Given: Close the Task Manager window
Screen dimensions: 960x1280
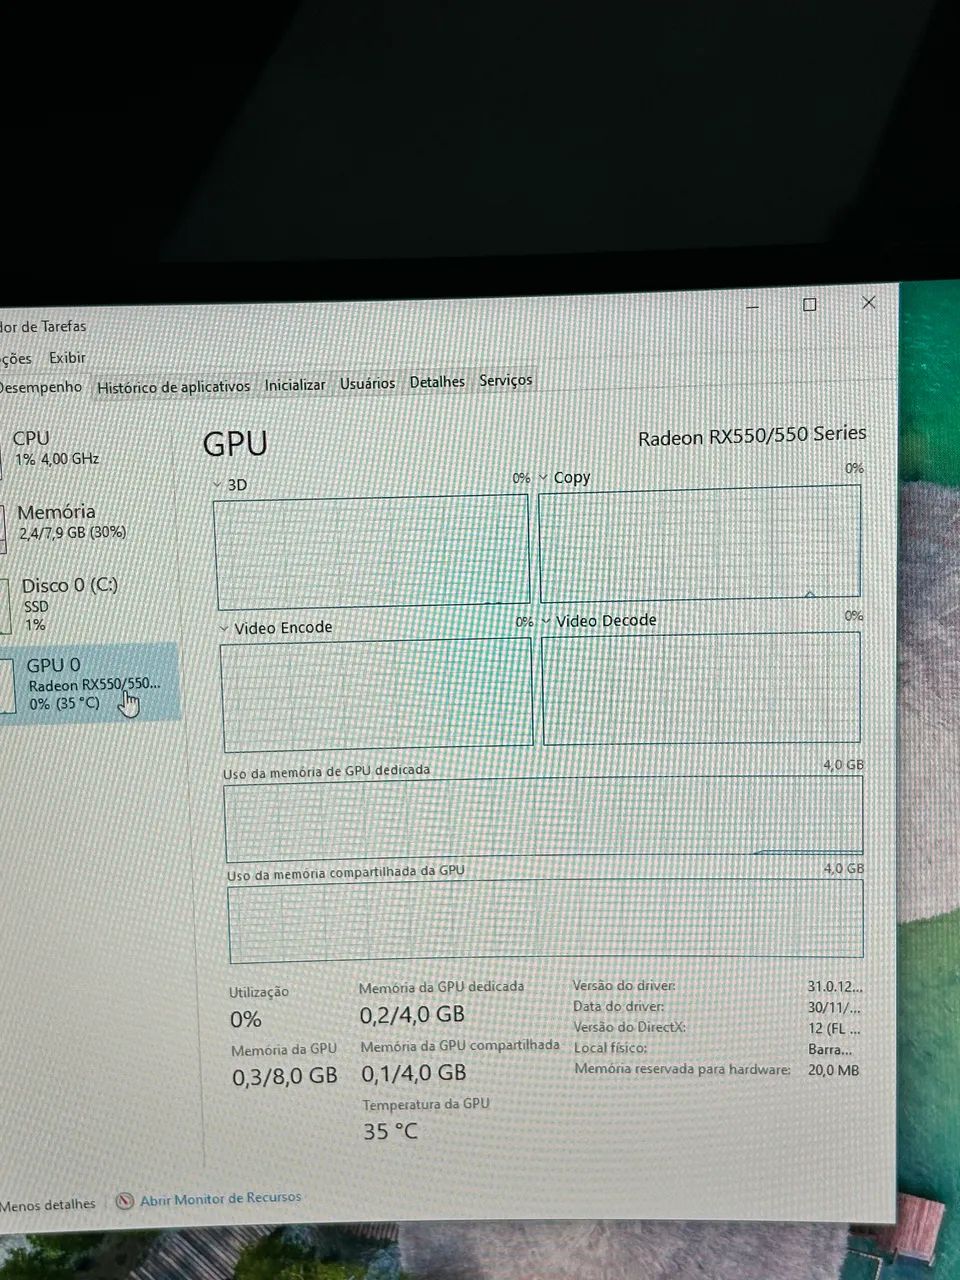Looking at the screenshot, I should coord(869,302).
